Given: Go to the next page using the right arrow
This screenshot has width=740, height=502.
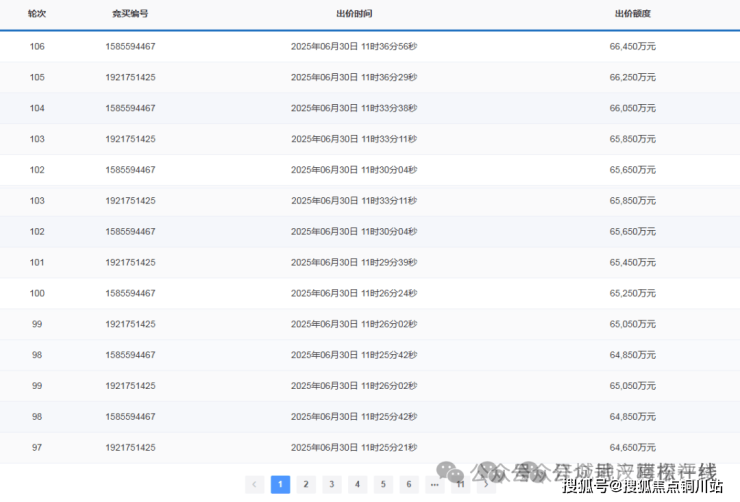Looking at the screenshot, I should pyautogui.click(x=486, y=484).
